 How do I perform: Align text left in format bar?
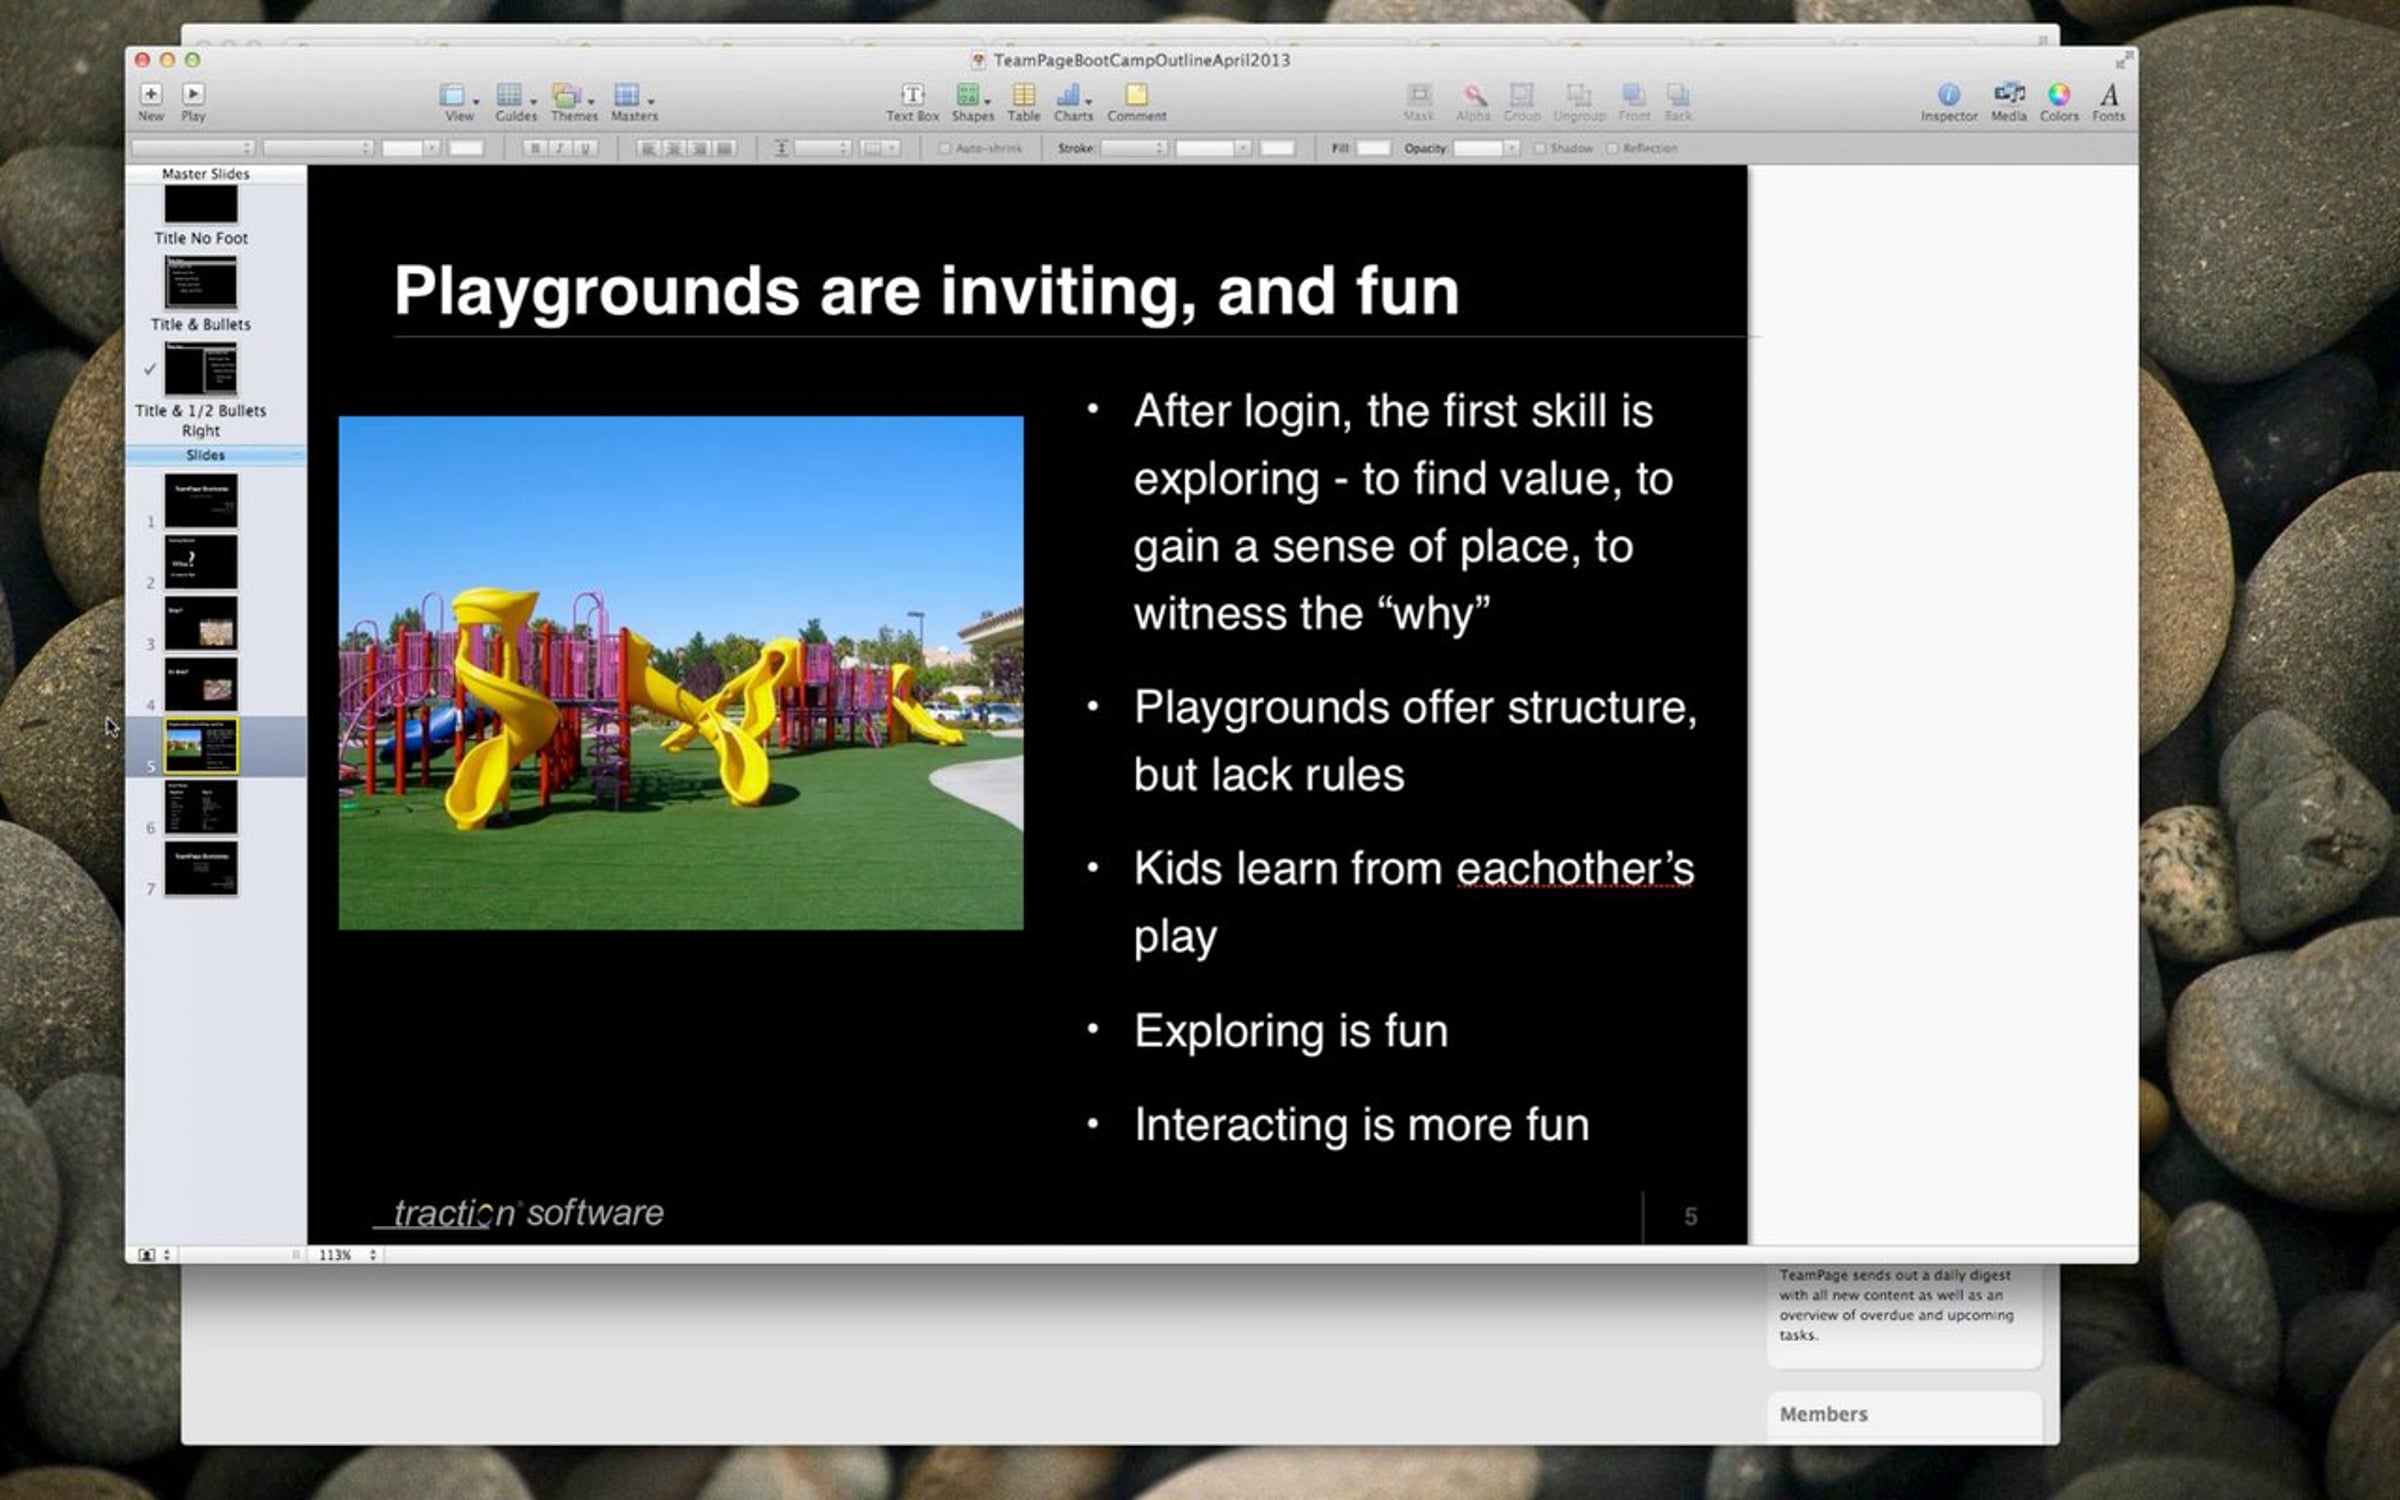point(649,148)
